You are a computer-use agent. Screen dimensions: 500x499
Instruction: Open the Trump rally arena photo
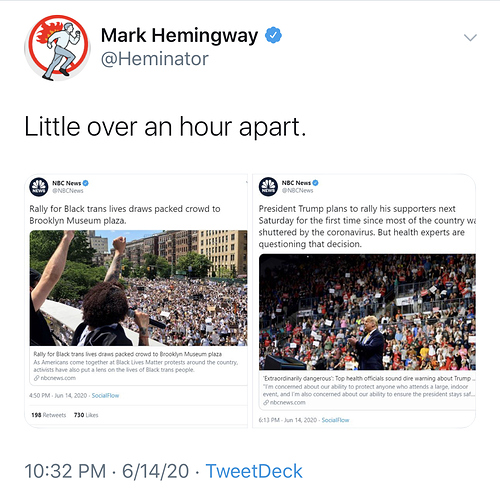pos(367,312)
